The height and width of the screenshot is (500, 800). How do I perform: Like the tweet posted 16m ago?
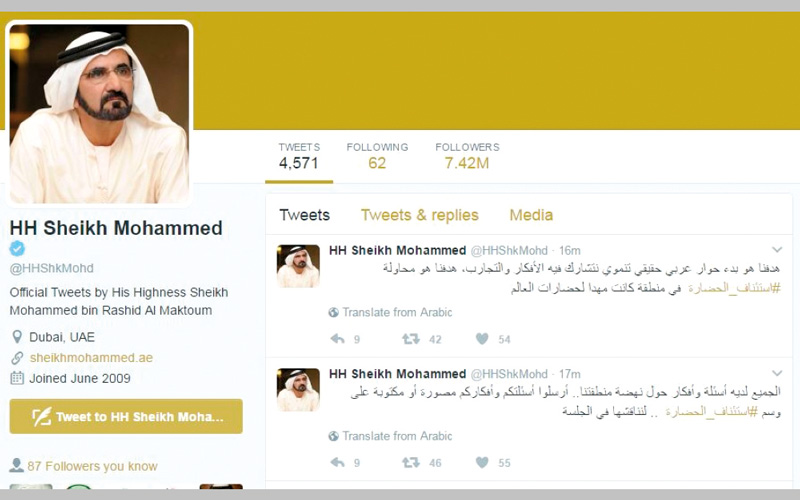[482, 339]
